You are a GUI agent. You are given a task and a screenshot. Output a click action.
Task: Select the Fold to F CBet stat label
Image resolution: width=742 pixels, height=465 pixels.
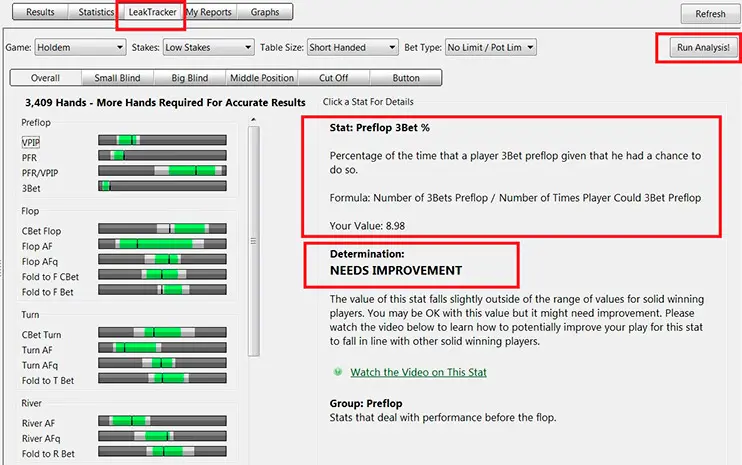click(x=50, y=275)
